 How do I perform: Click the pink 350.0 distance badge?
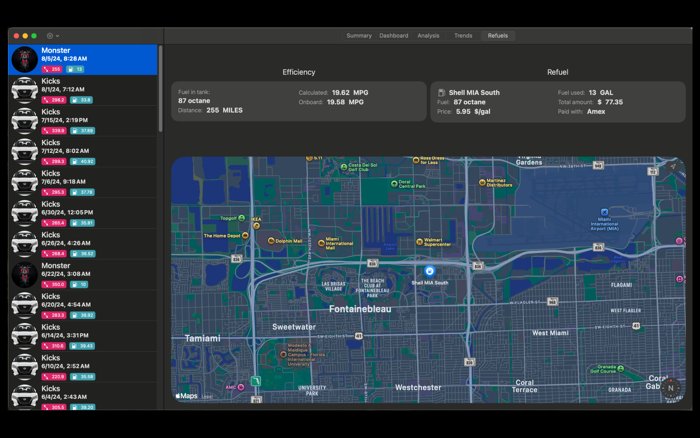(x=54, y=285)
